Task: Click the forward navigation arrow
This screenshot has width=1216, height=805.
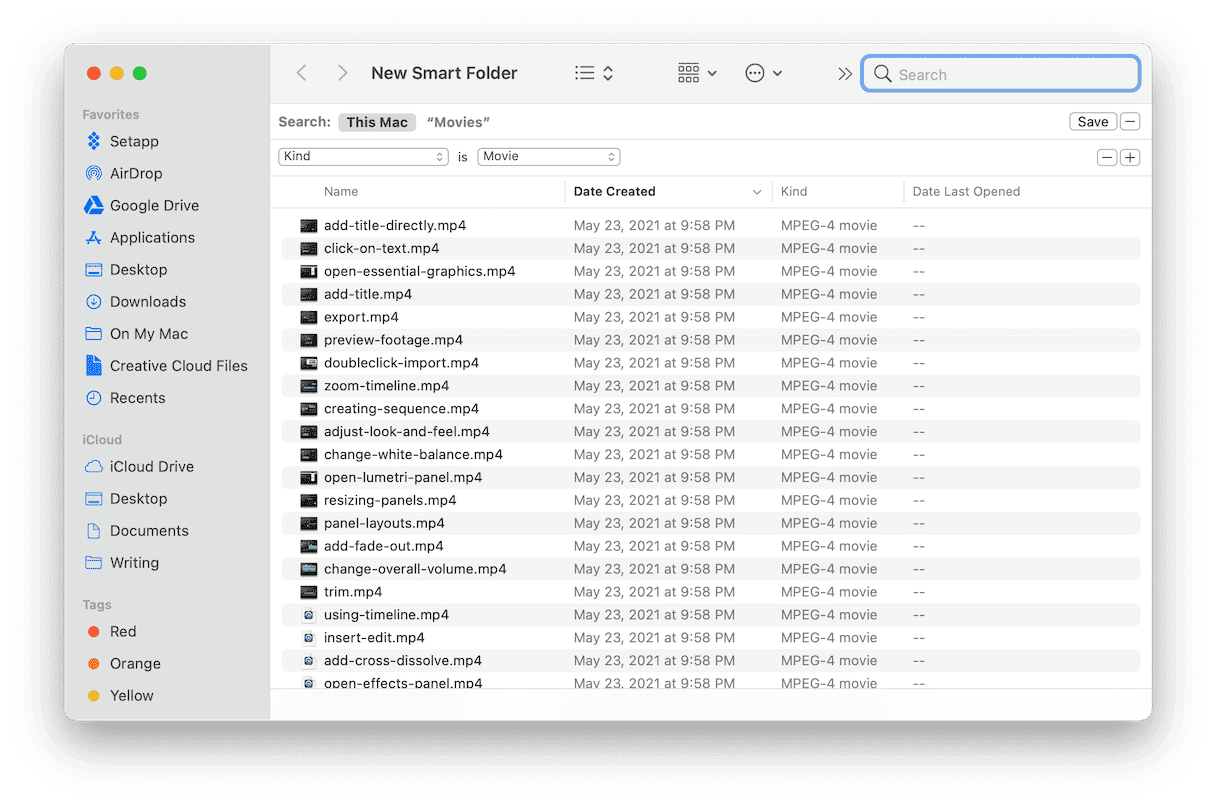Action: click(342, 73)
